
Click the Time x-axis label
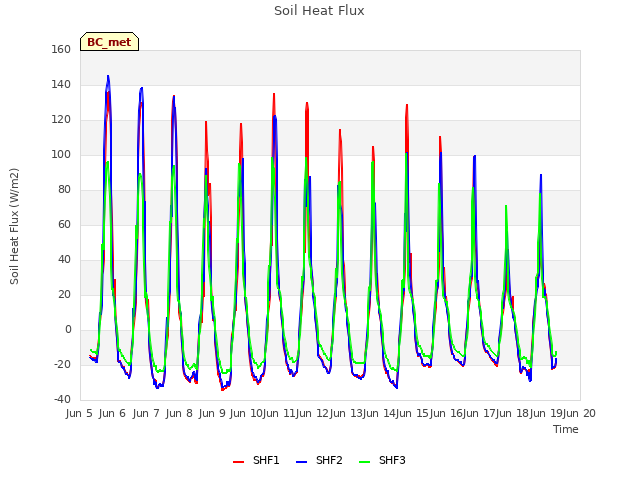(566, 429)
